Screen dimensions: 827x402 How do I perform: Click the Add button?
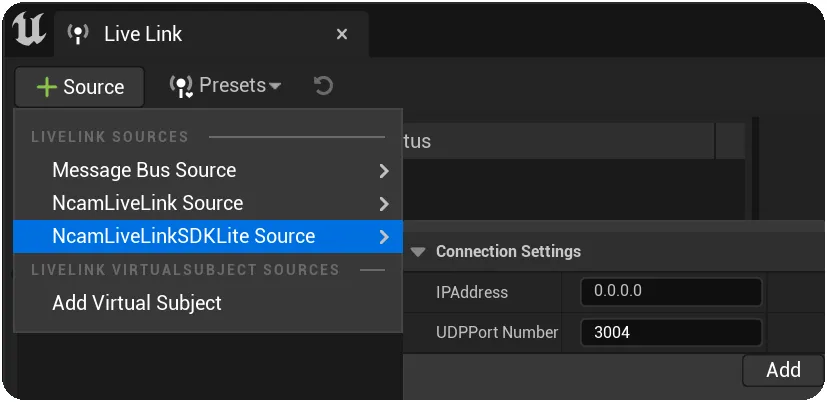click(x=783, y=370)
